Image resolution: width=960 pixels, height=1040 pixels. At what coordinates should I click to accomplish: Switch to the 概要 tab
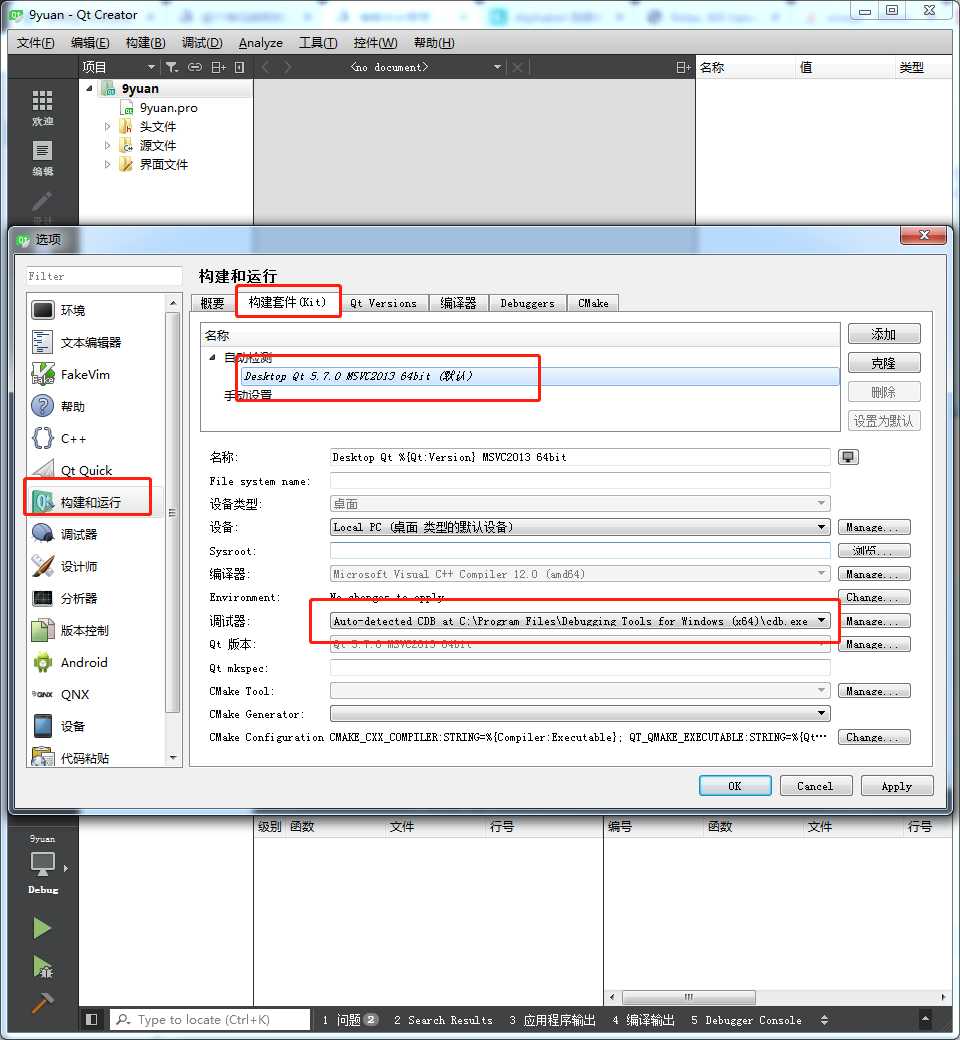pos(212,303)
